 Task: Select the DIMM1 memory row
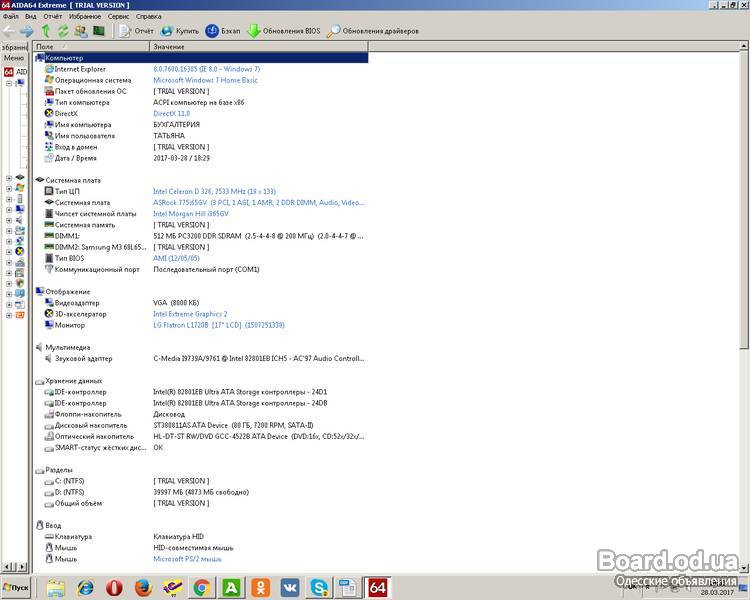[201, 236]
